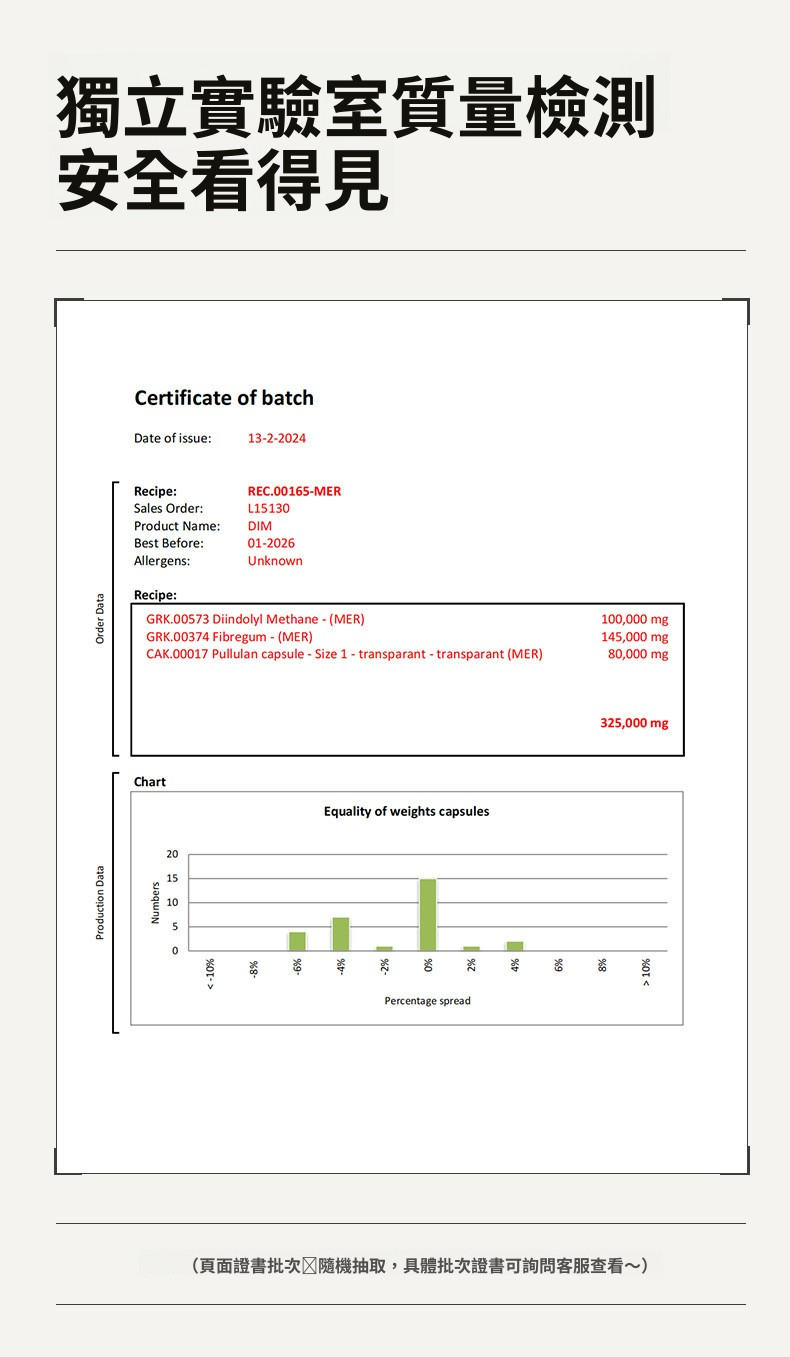Click the Allergens value 'Unknown'
The image size is (790, 1357).
point(275,561)
